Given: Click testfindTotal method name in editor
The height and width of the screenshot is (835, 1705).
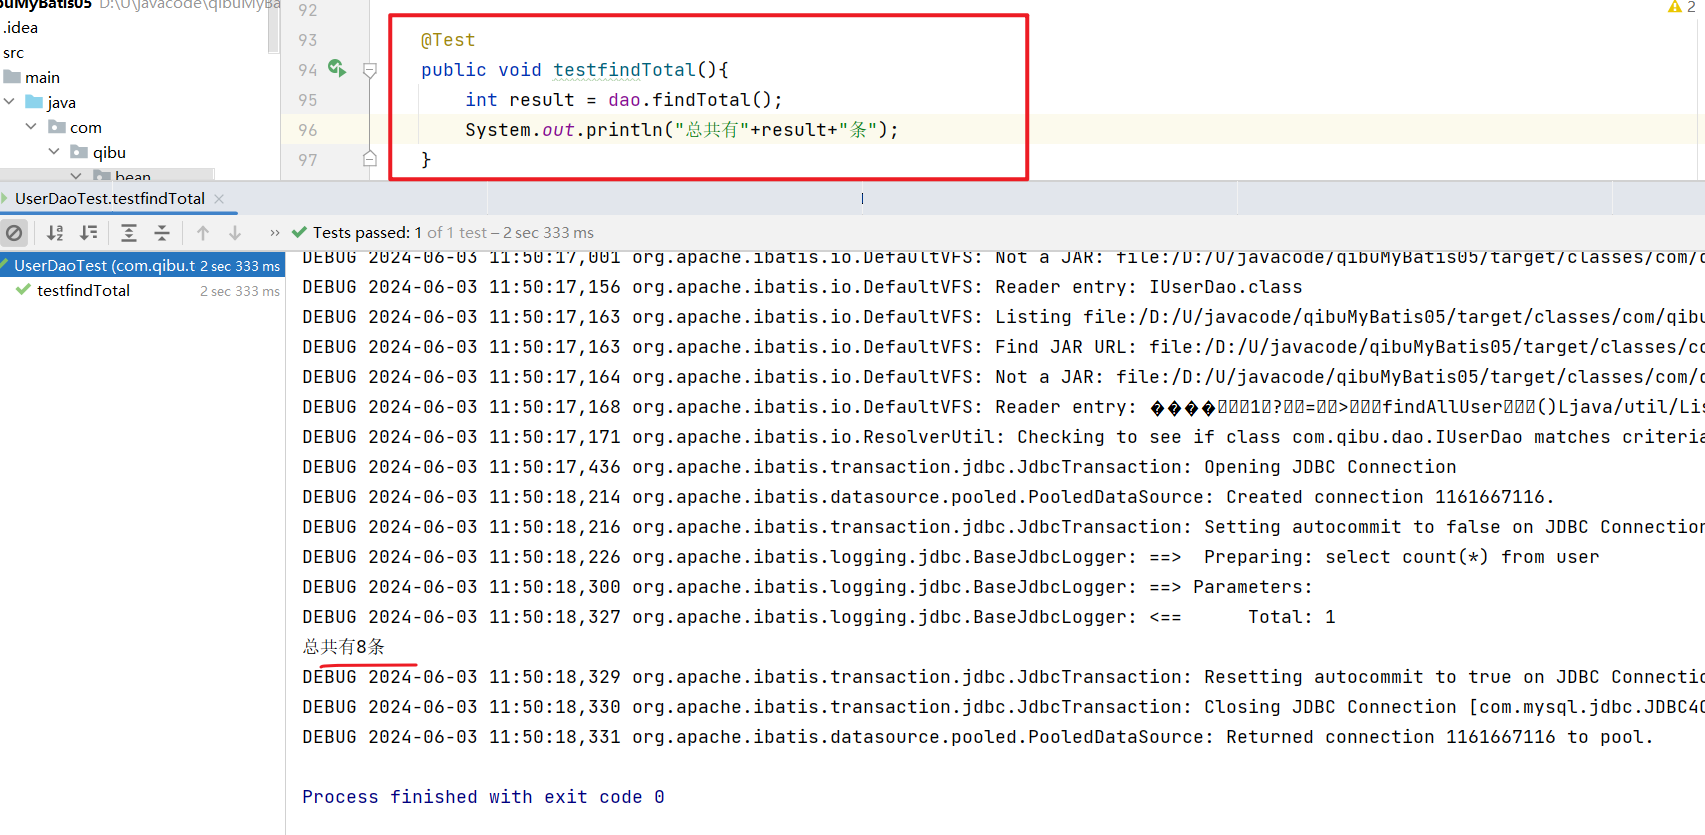Looking at the screenshot, I should (624, 70).
